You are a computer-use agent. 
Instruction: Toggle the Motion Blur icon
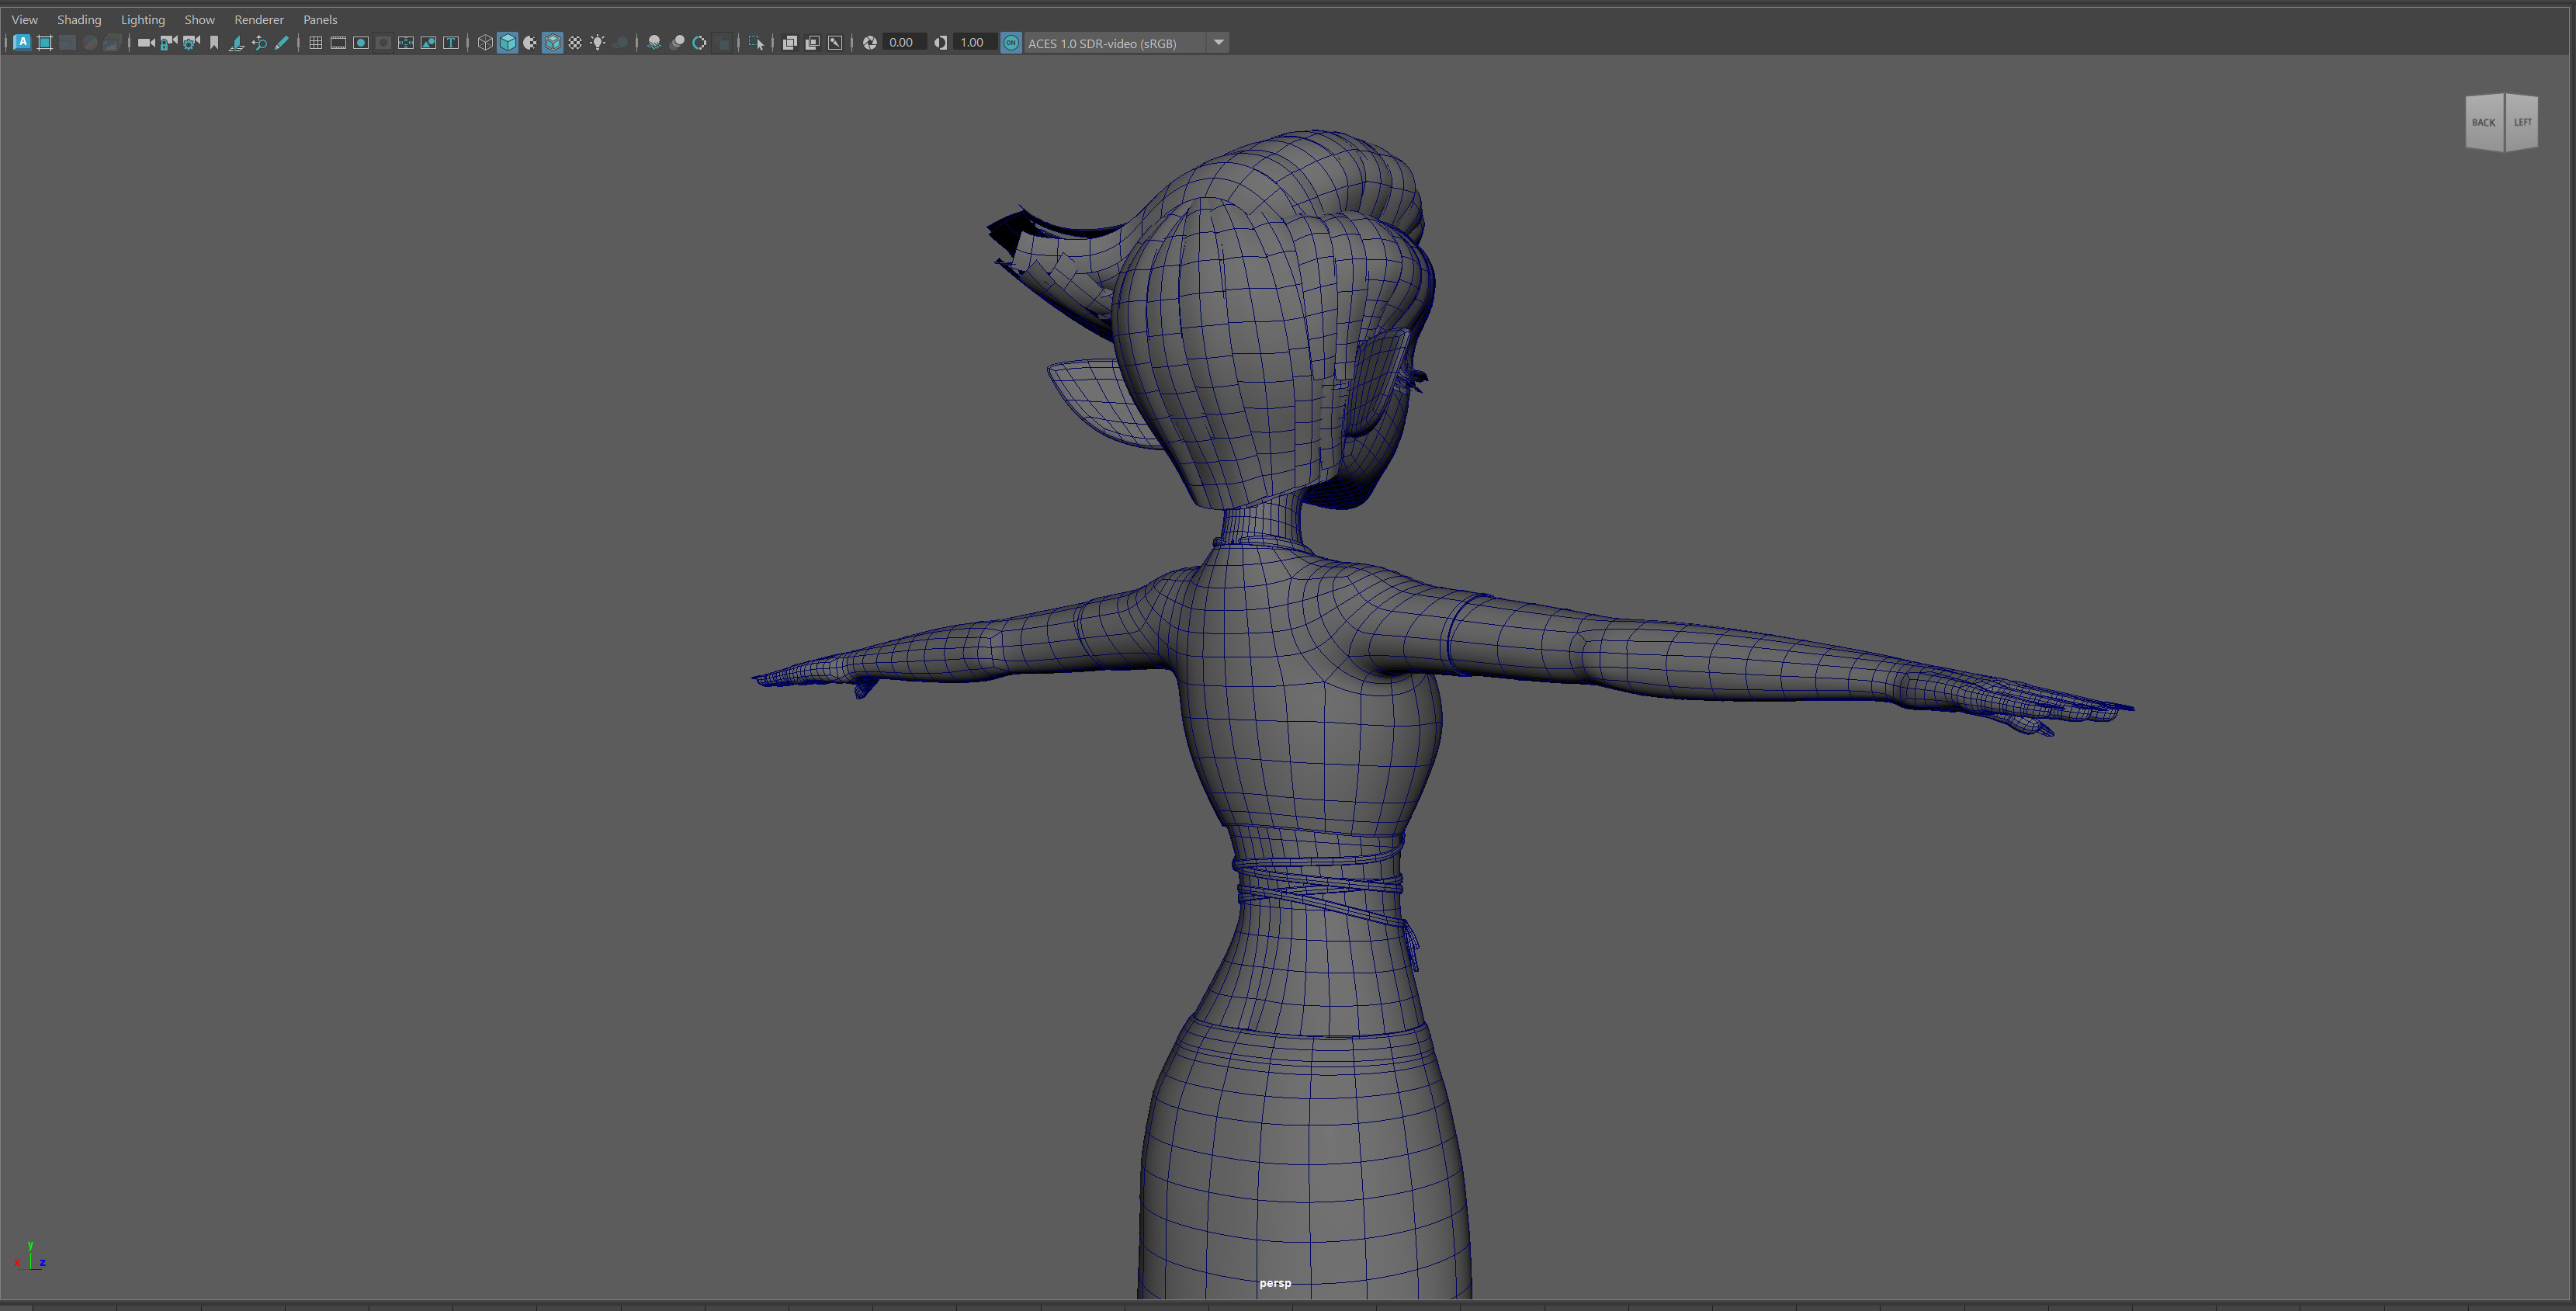click(677, 43)
